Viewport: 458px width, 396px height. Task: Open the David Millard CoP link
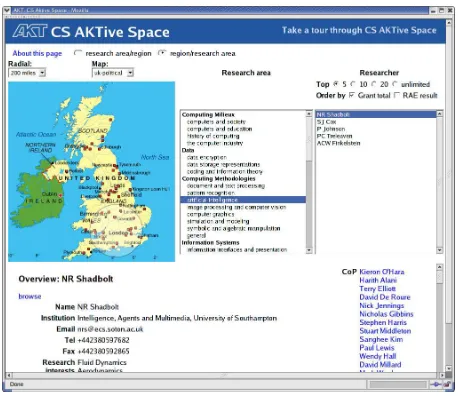380,365
